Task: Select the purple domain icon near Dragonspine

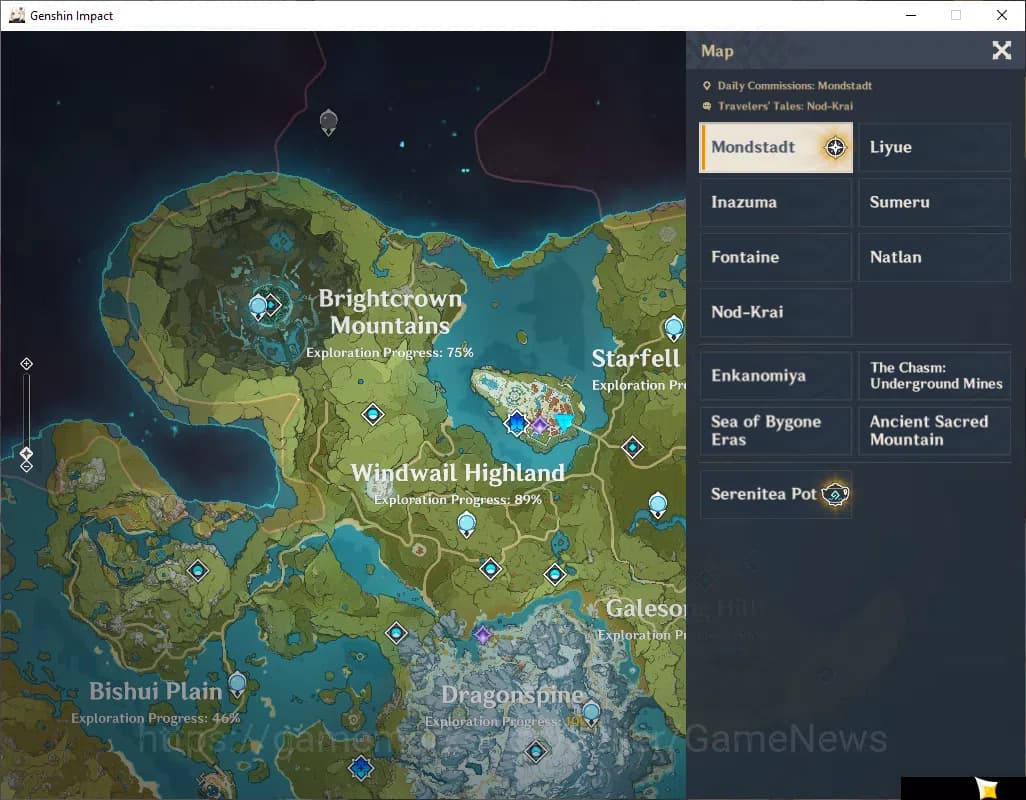Action: click(483, 635)
